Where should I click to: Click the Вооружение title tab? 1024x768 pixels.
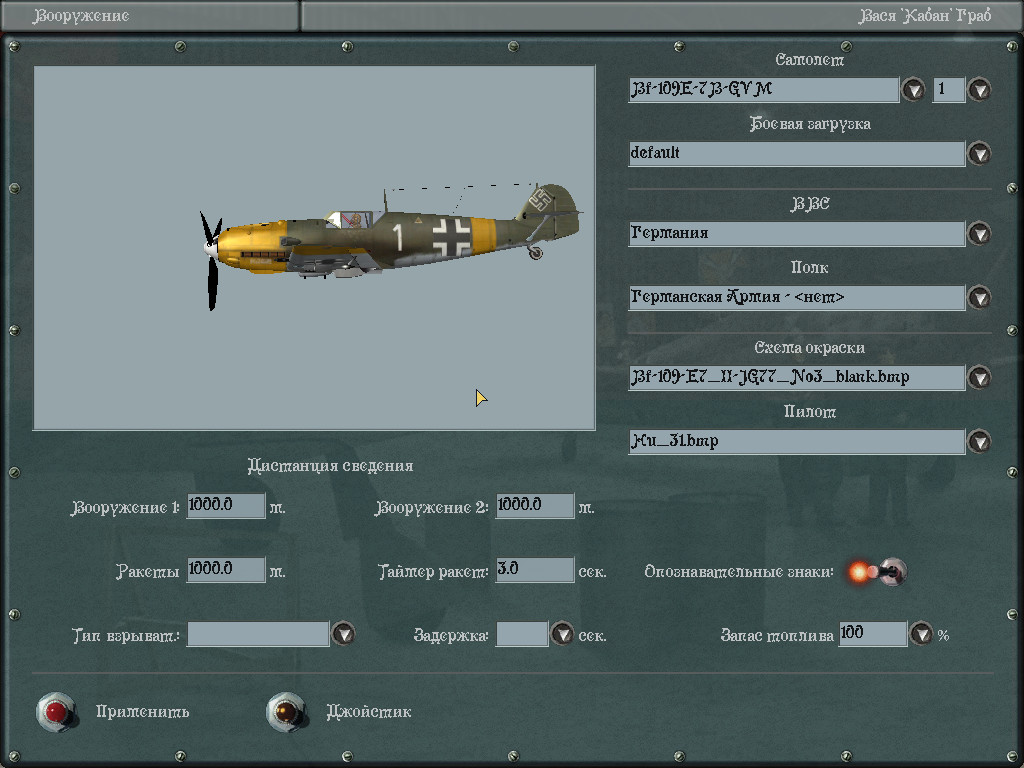coord(82,16)
